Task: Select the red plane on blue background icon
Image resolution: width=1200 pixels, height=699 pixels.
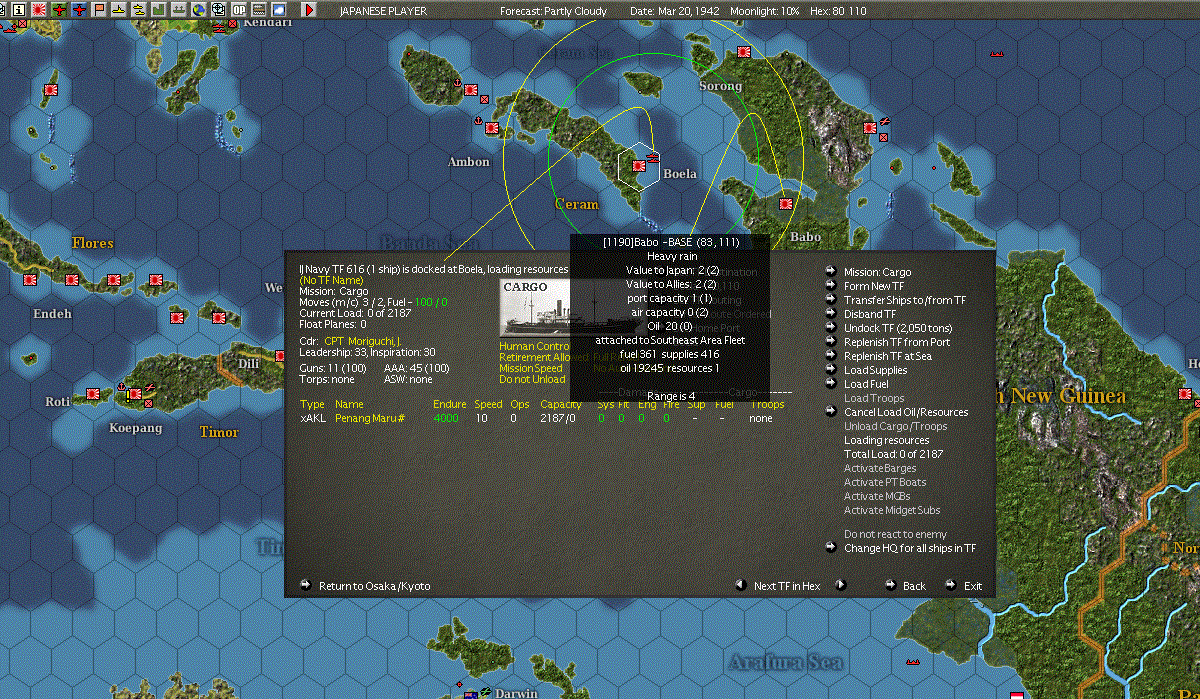Action: [x=79, y=9]
